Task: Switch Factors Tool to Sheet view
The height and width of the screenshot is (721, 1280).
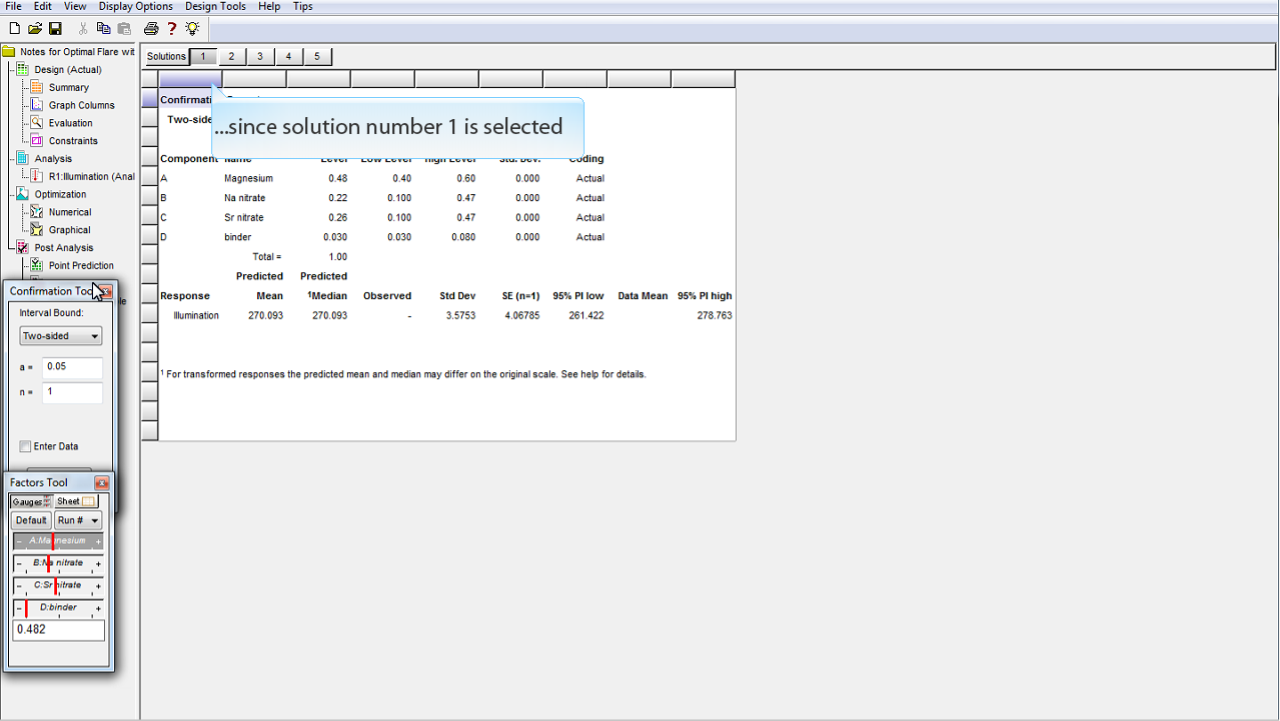Action: 76,501
